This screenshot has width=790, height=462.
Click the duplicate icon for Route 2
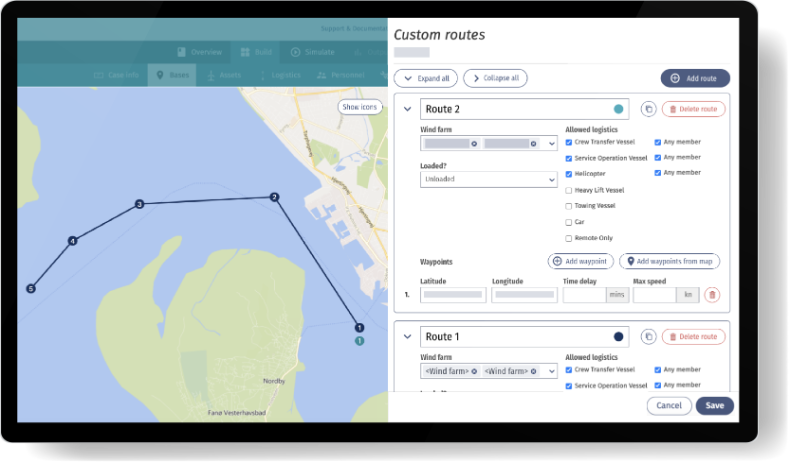(x=648, y=109)
